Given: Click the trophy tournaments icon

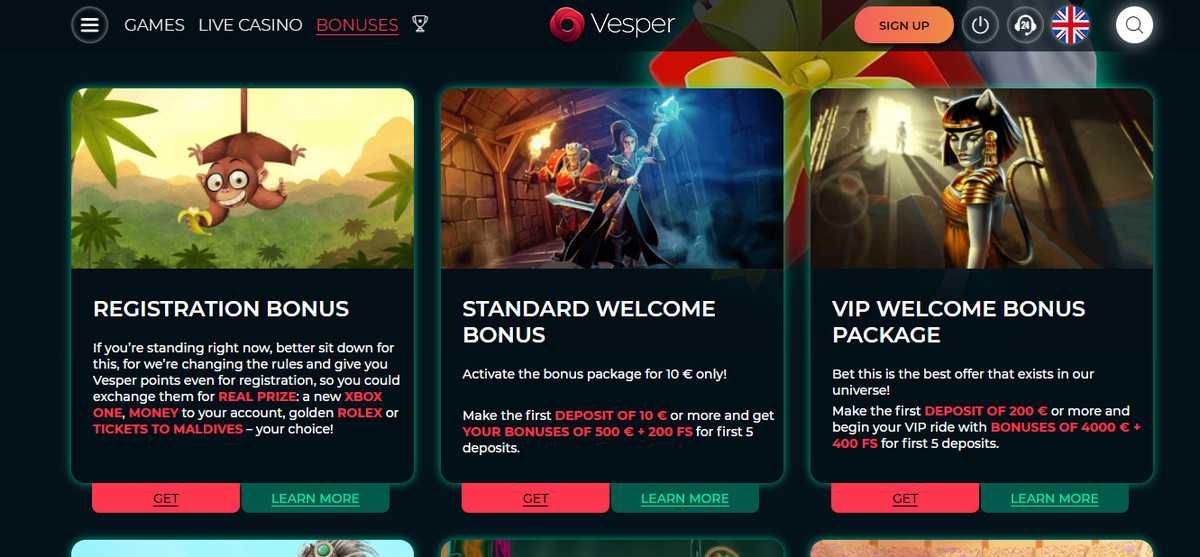Looking at the screenshot, I should [x=420, y=25].
